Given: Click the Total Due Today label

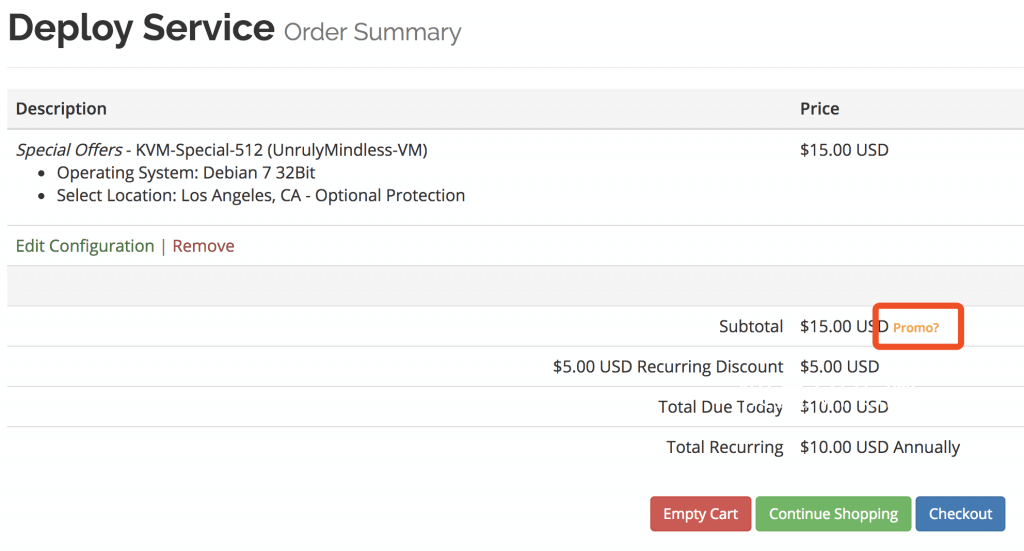Looking at the screenshot, I should point(720,407).
